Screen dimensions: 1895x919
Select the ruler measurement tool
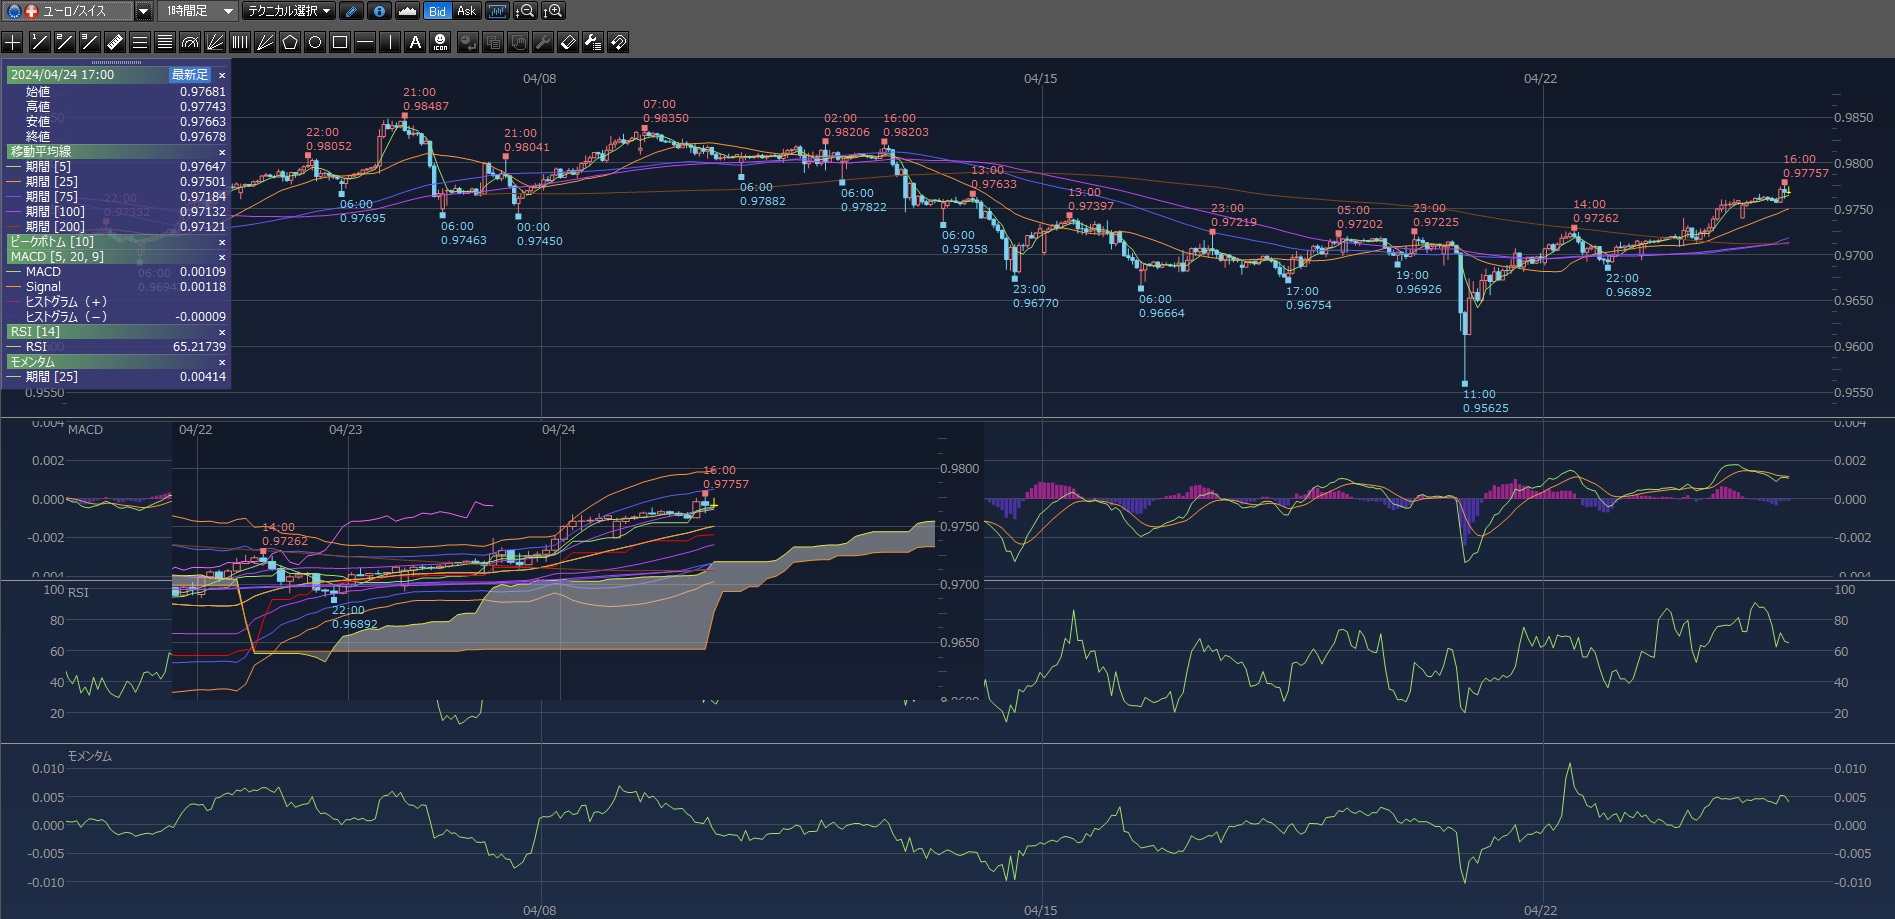pyautogui.click(x=114, y=42)
